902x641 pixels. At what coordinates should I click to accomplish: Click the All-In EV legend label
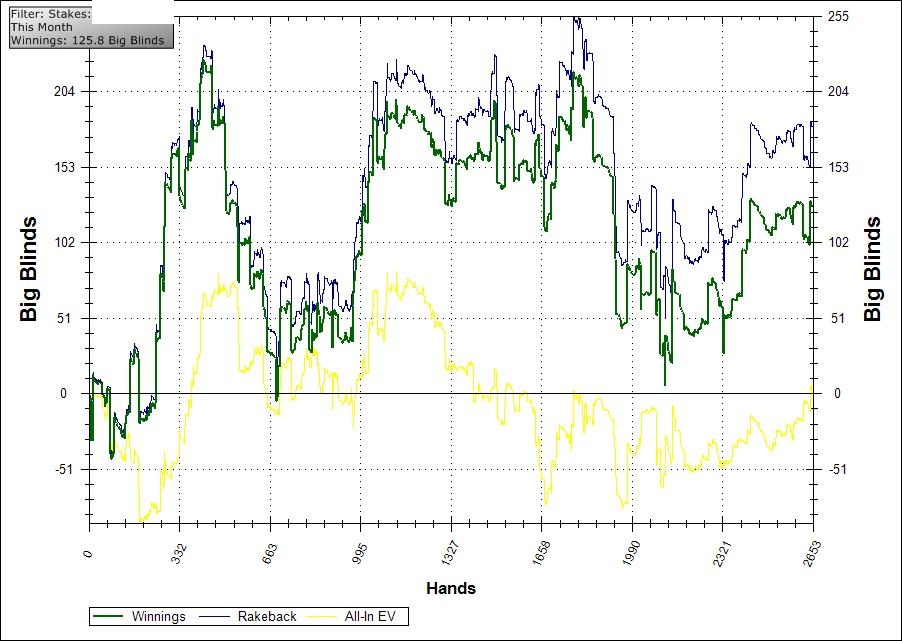(370, 617)
